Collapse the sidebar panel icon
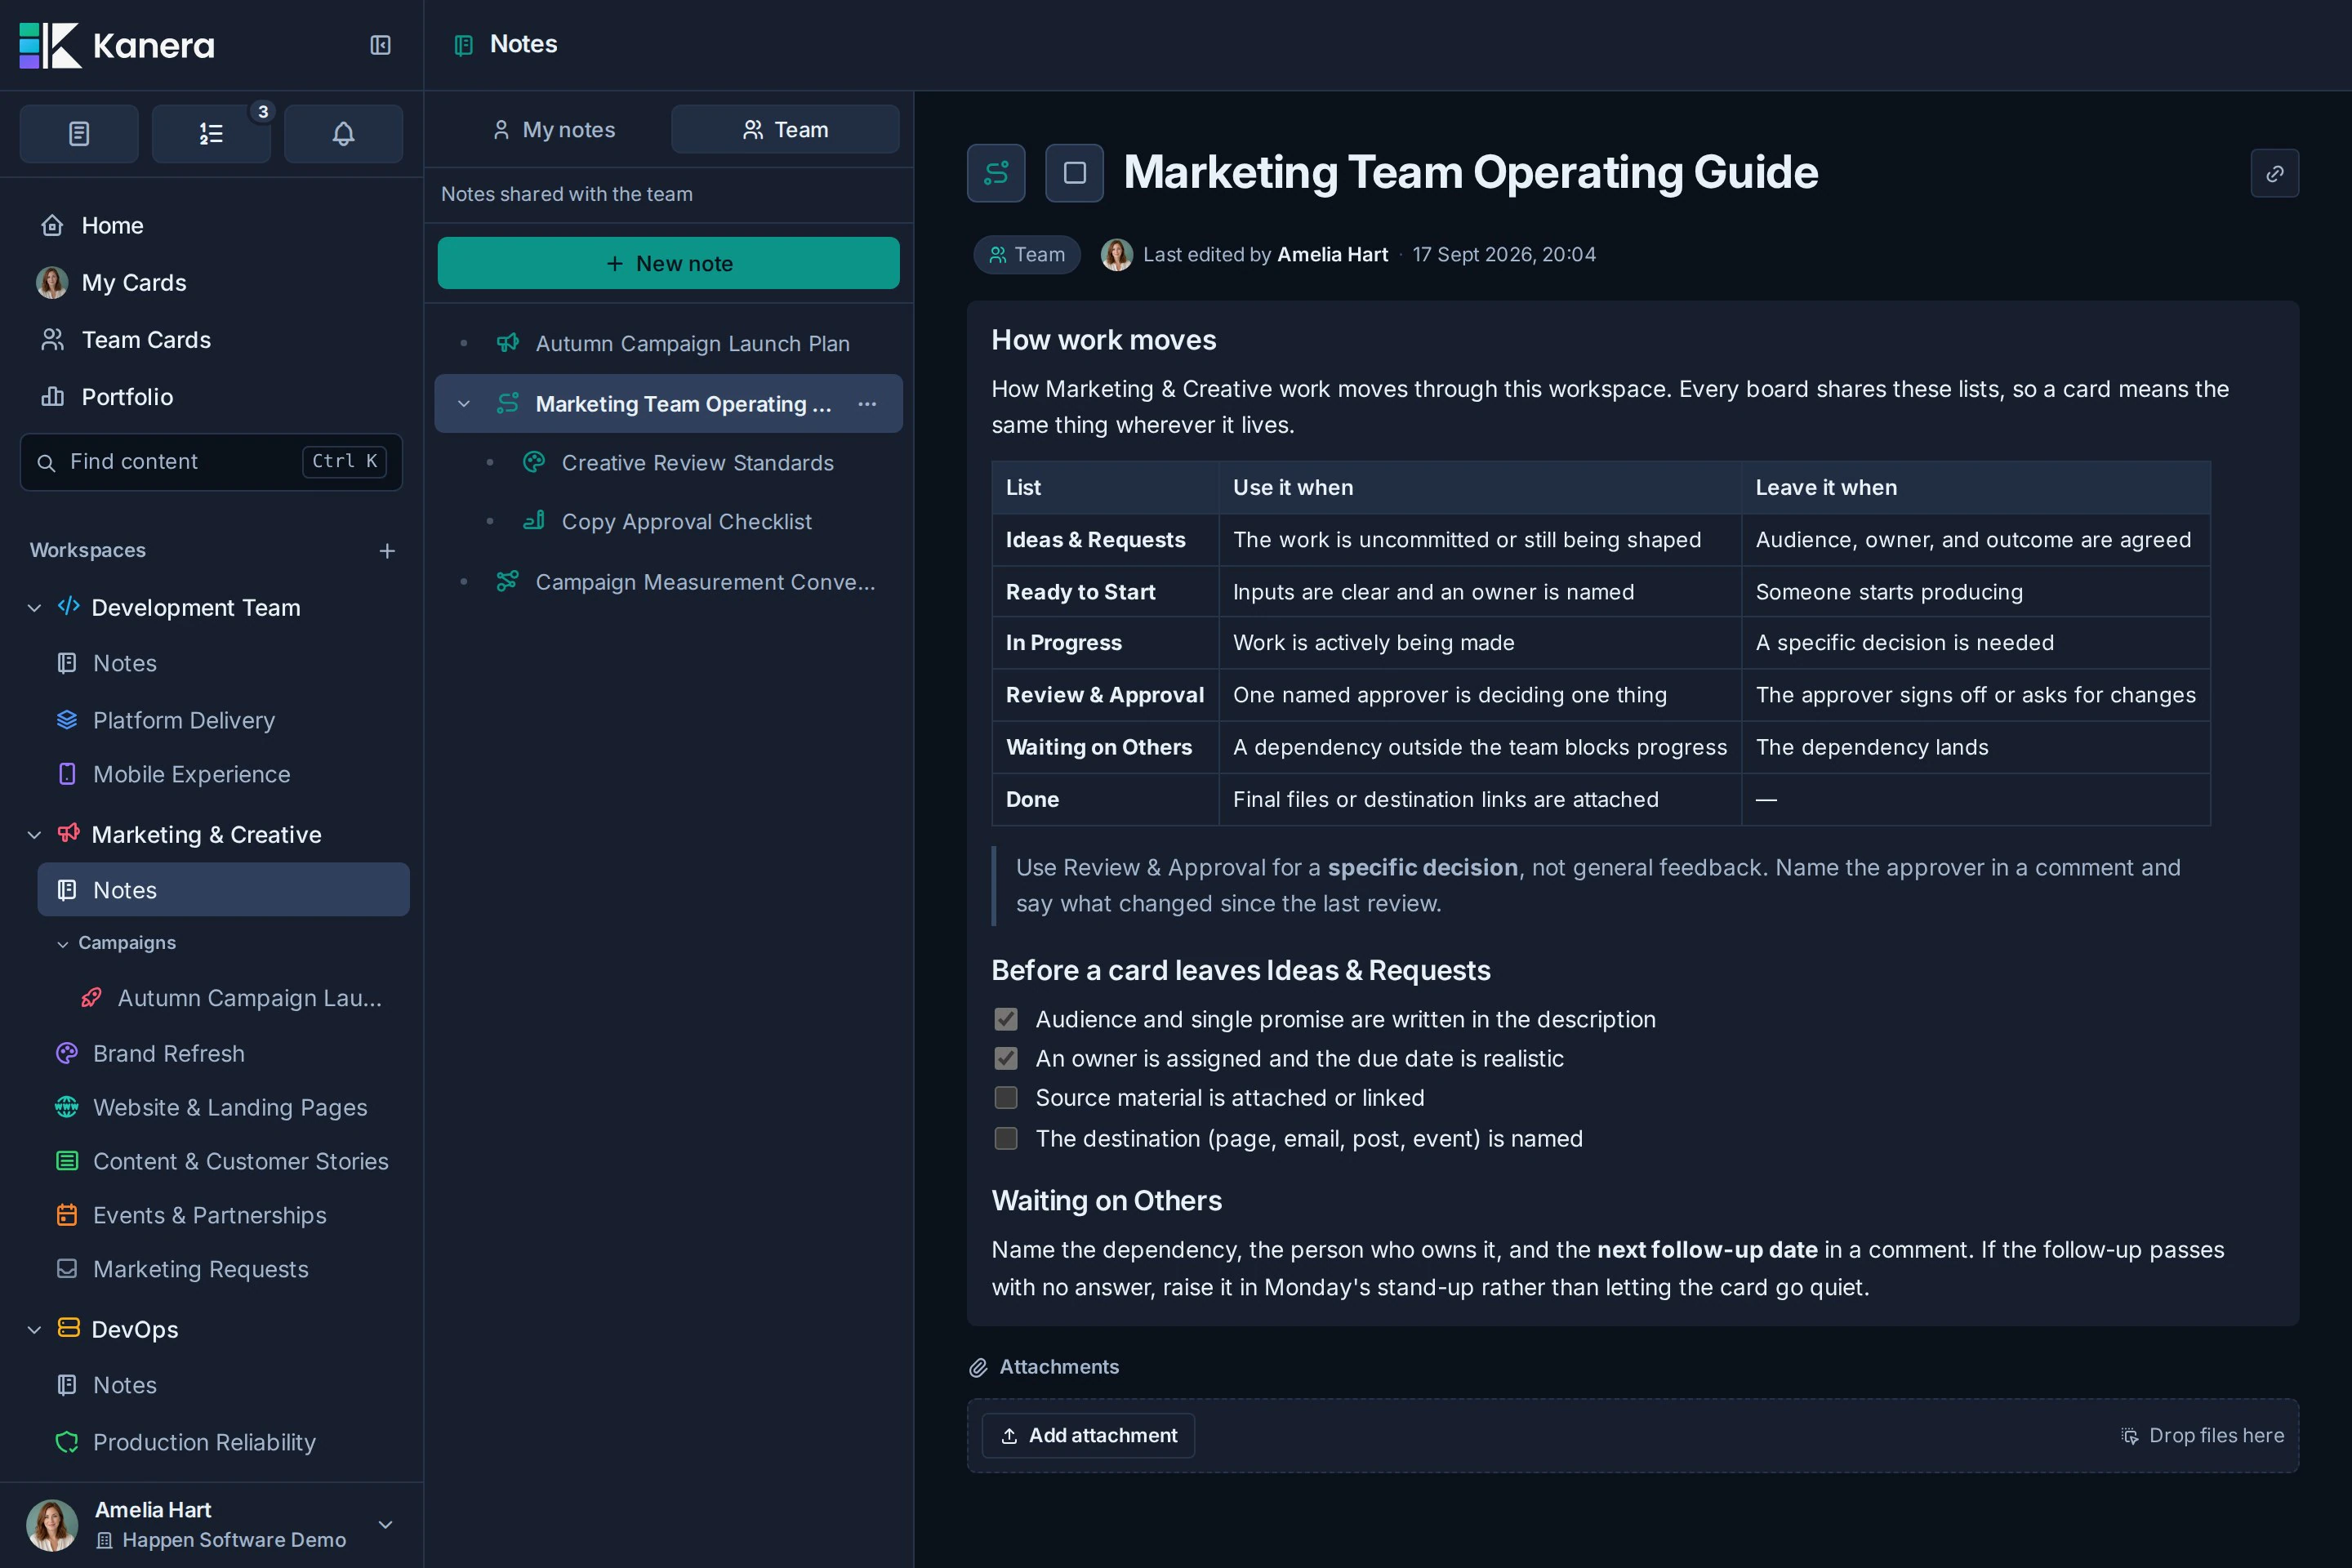Screen dimensions: 2352x1568 click(x=380, y=45)
